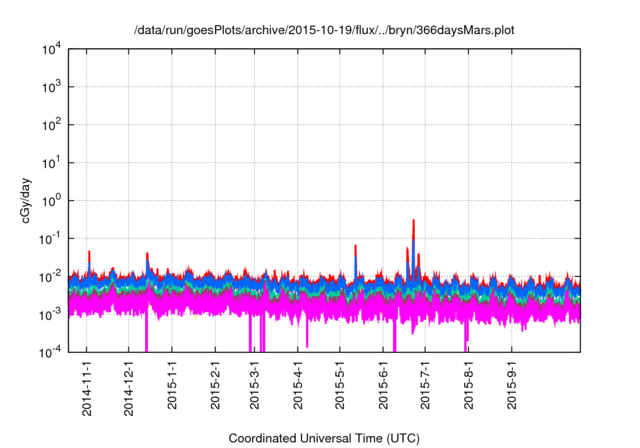This screenshot has width=640, height=448.
Task: Click the Coordinated Universal Time axis label
Action: pos(324,438)
